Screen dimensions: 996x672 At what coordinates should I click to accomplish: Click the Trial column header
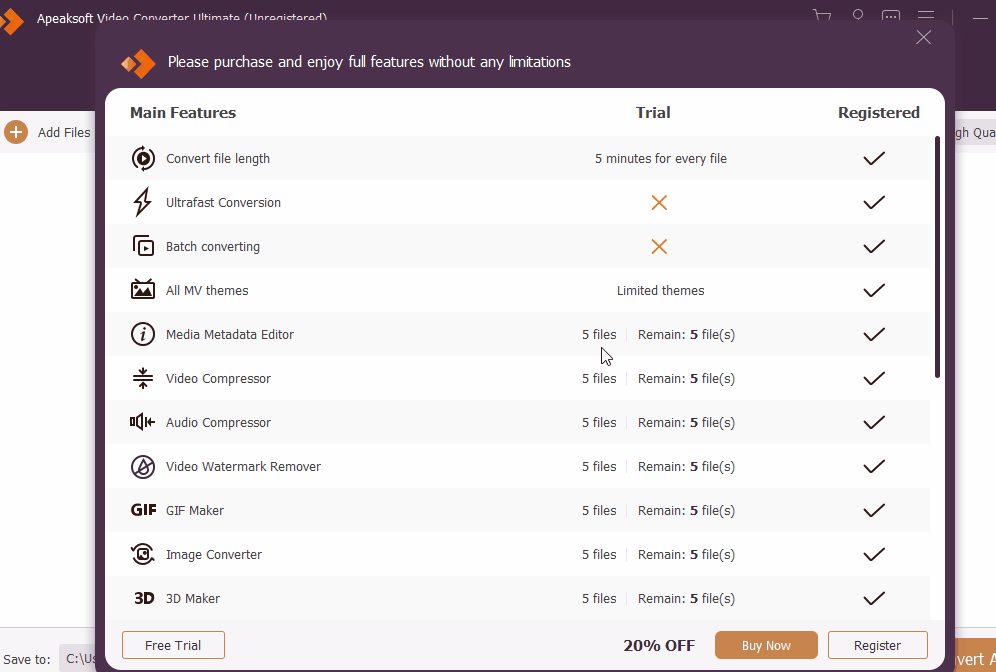(653, 112)
